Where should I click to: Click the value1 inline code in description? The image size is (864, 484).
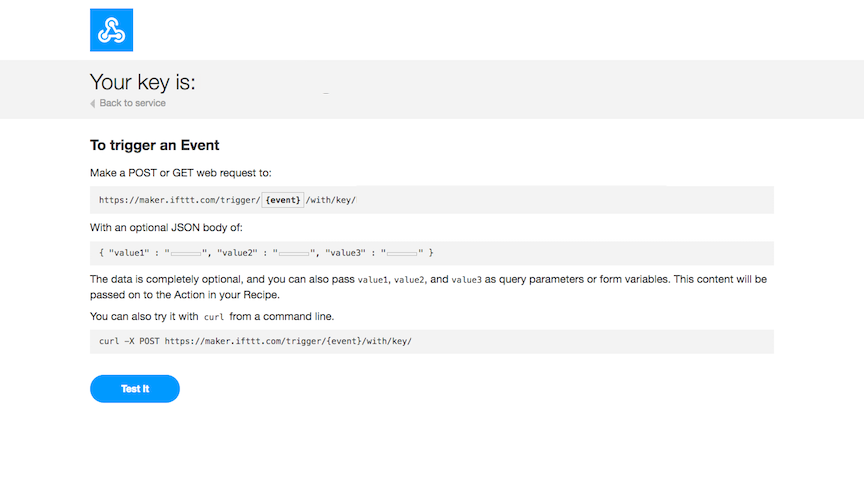point(373,280)
